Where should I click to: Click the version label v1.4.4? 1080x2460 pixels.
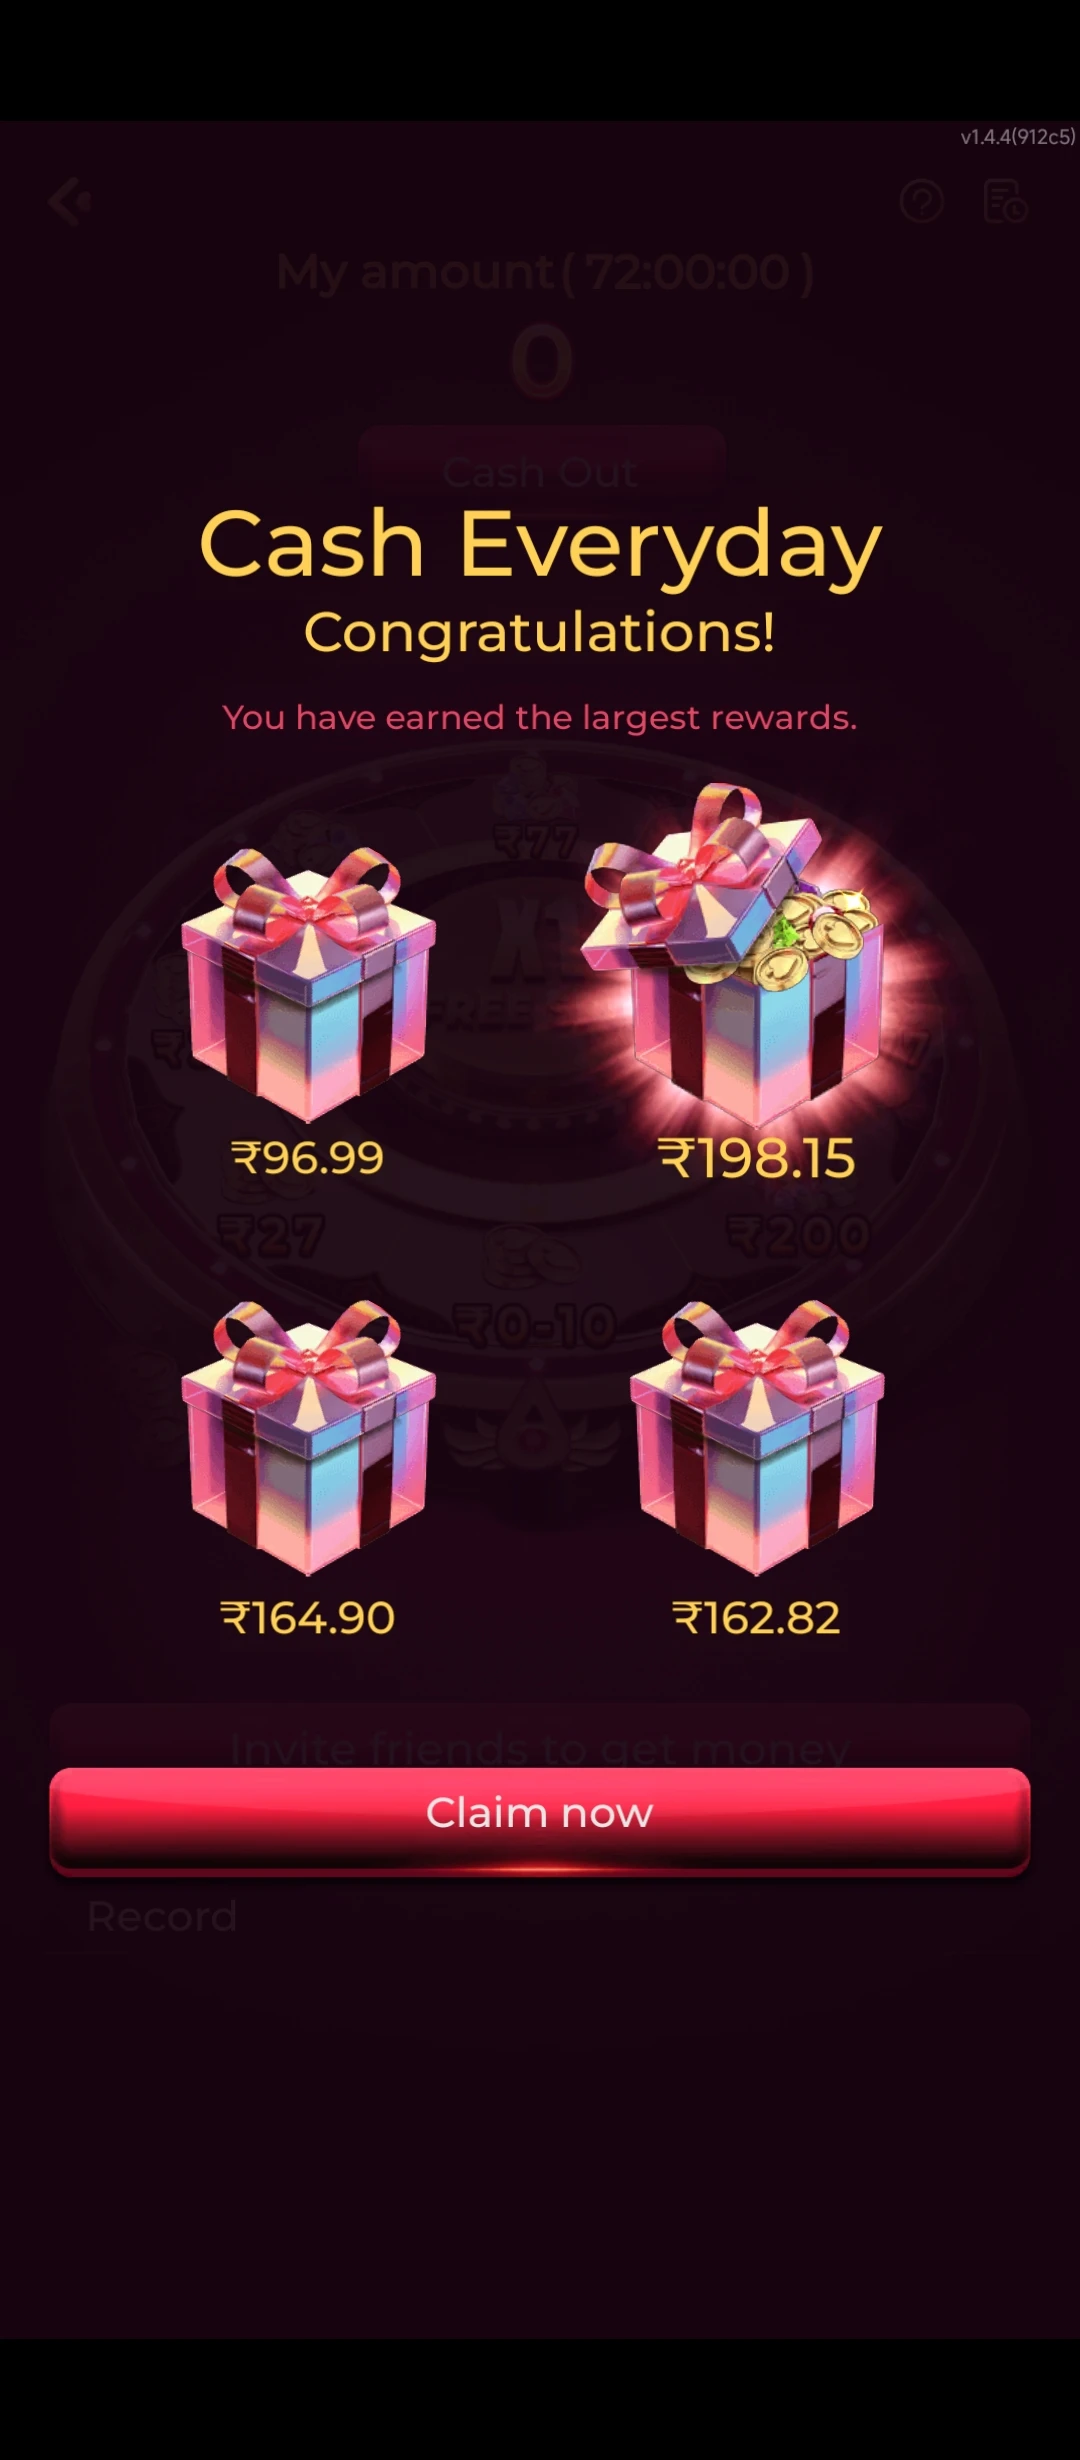coord(1018,137)
